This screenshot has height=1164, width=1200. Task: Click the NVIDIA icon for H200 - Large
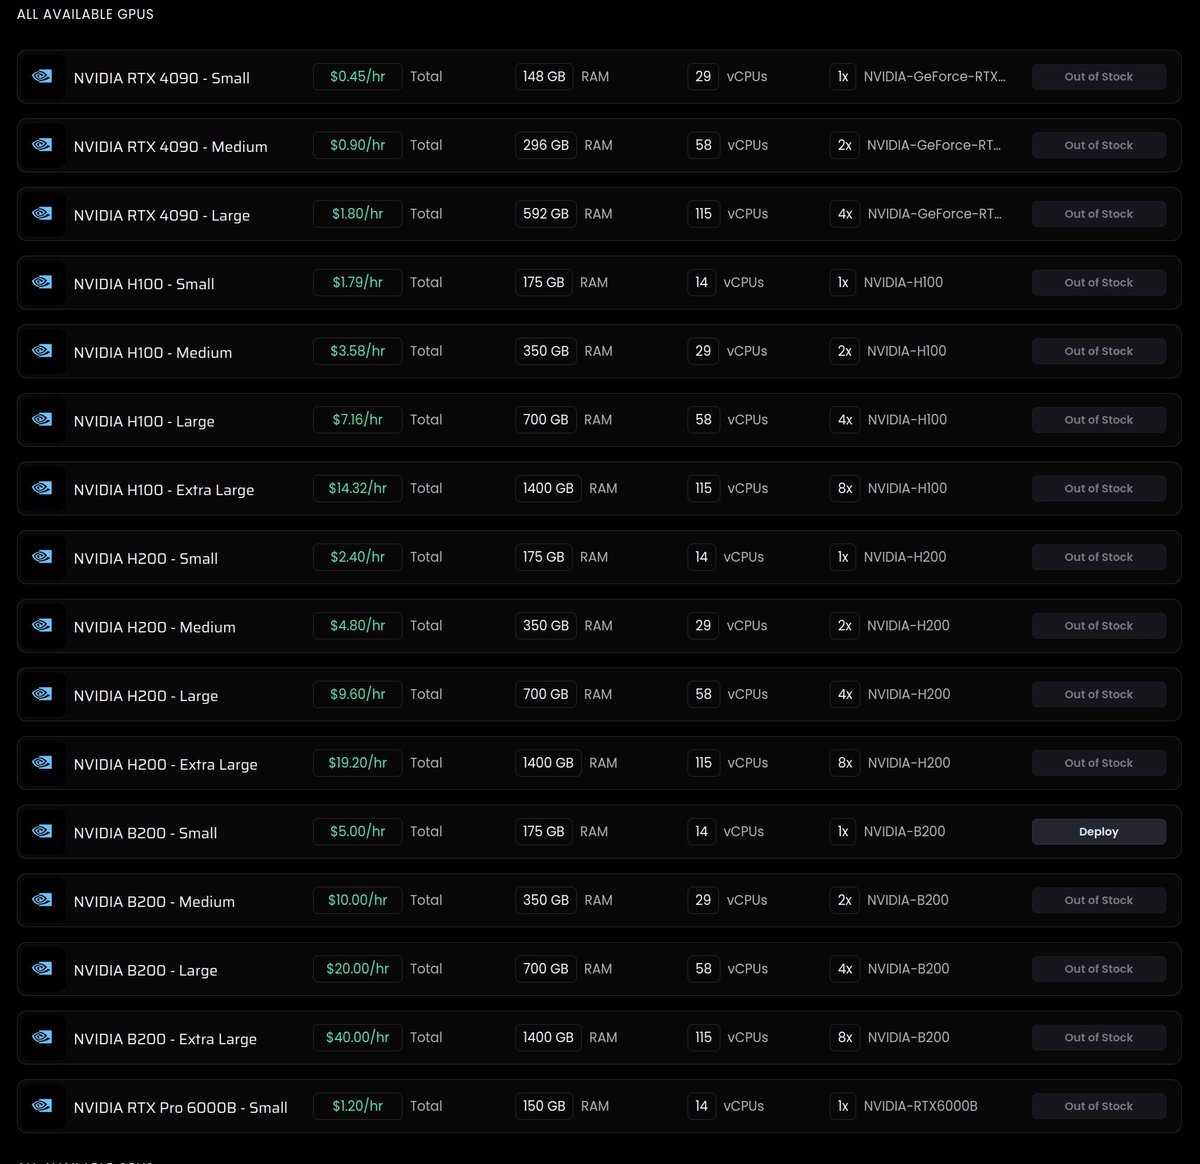pos(42,694)
